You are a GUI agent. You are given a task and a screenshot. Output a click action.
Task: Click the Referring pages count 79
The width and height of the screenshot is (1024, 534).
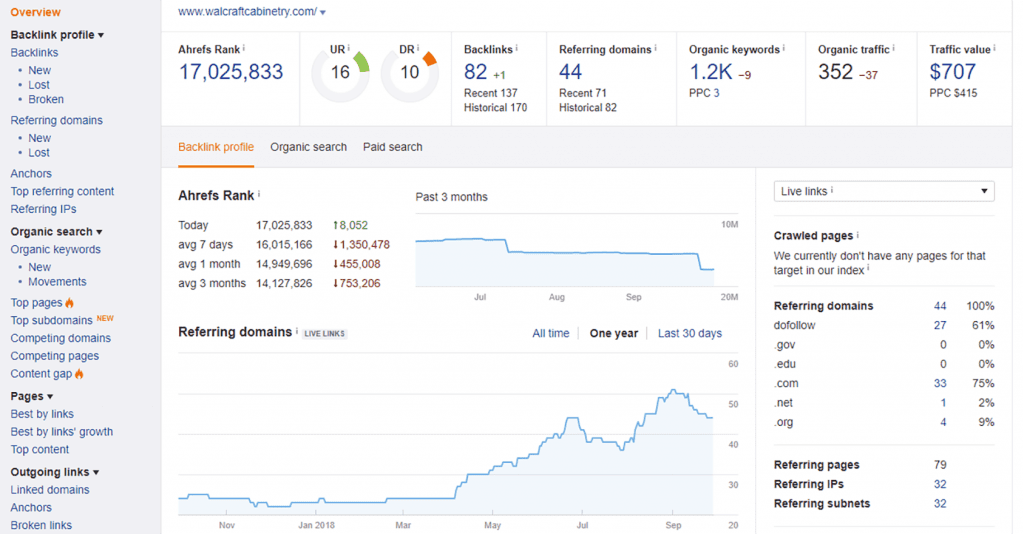[x=940, y=465]
